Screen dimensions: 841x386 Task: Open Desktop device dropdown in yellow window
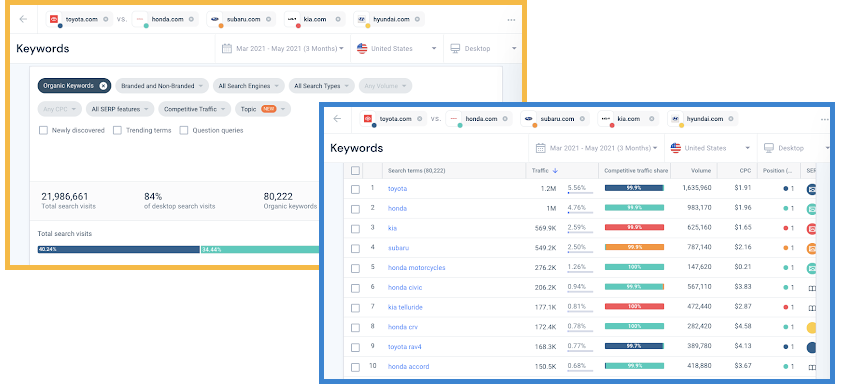click(x=483, y=48)
